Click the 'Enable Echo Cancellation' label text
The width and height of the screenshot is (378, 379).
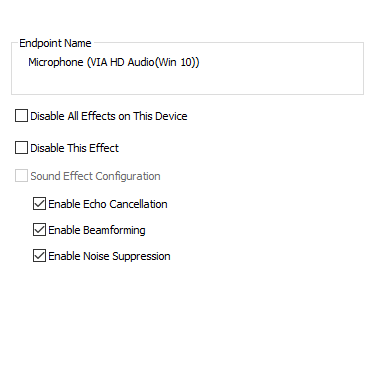108,204
